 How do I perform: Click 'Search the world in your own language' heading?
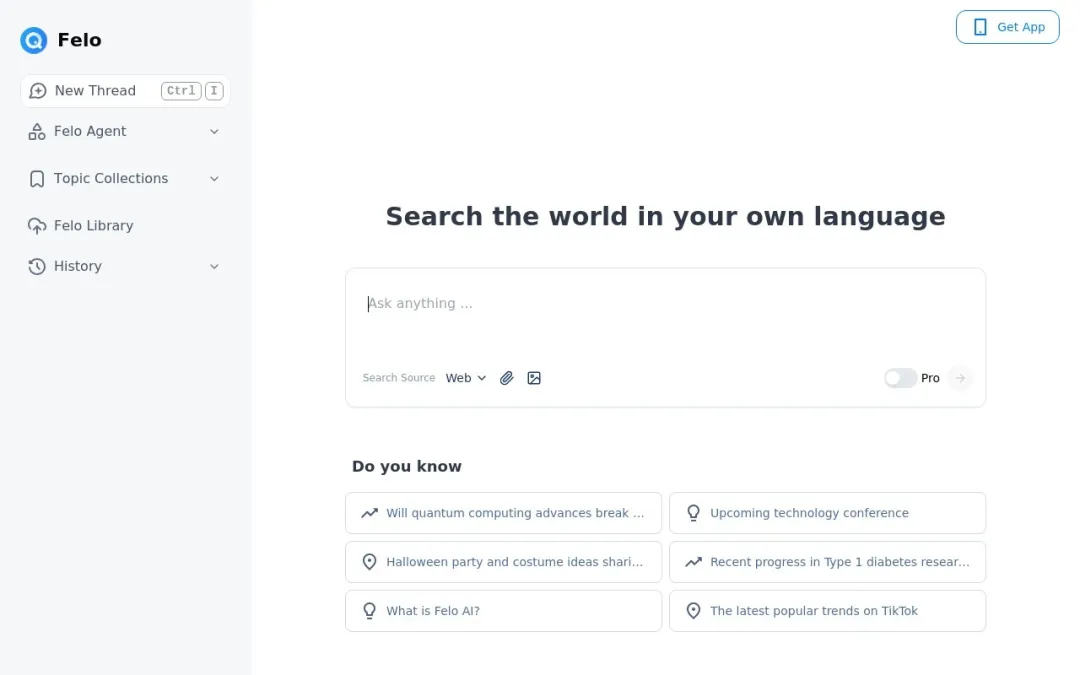665,216
